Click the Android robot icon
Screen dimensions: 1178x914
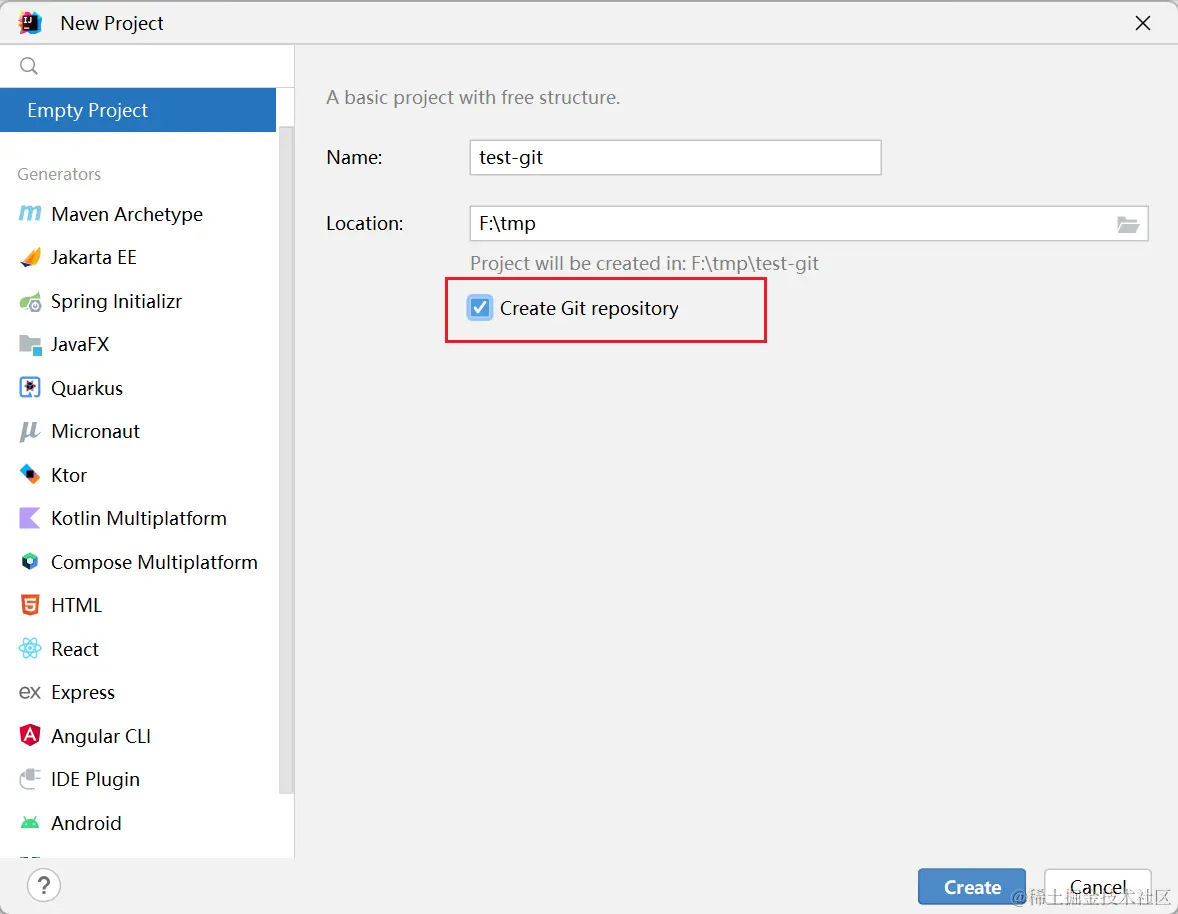pos(30,823)
